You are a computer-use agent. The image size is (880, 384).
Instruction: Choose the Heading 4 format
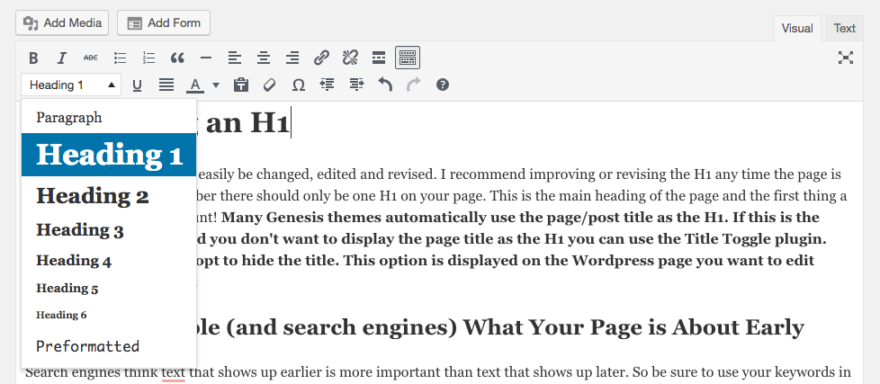tap(109, 260)
